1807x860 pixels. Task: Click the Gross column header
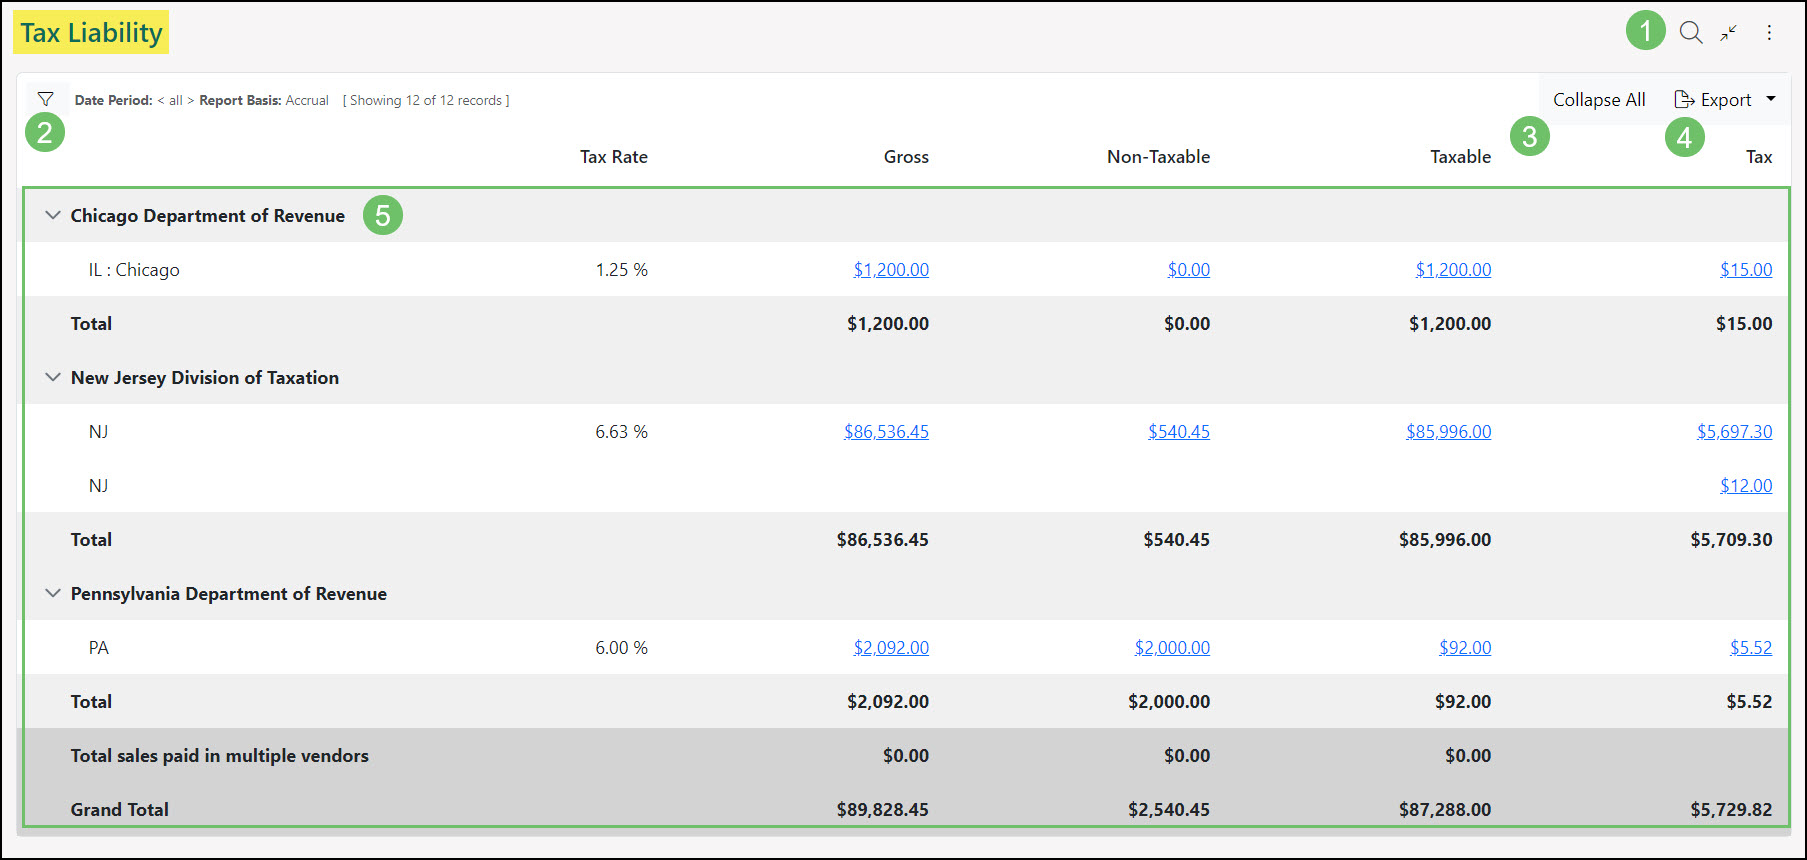906,156
